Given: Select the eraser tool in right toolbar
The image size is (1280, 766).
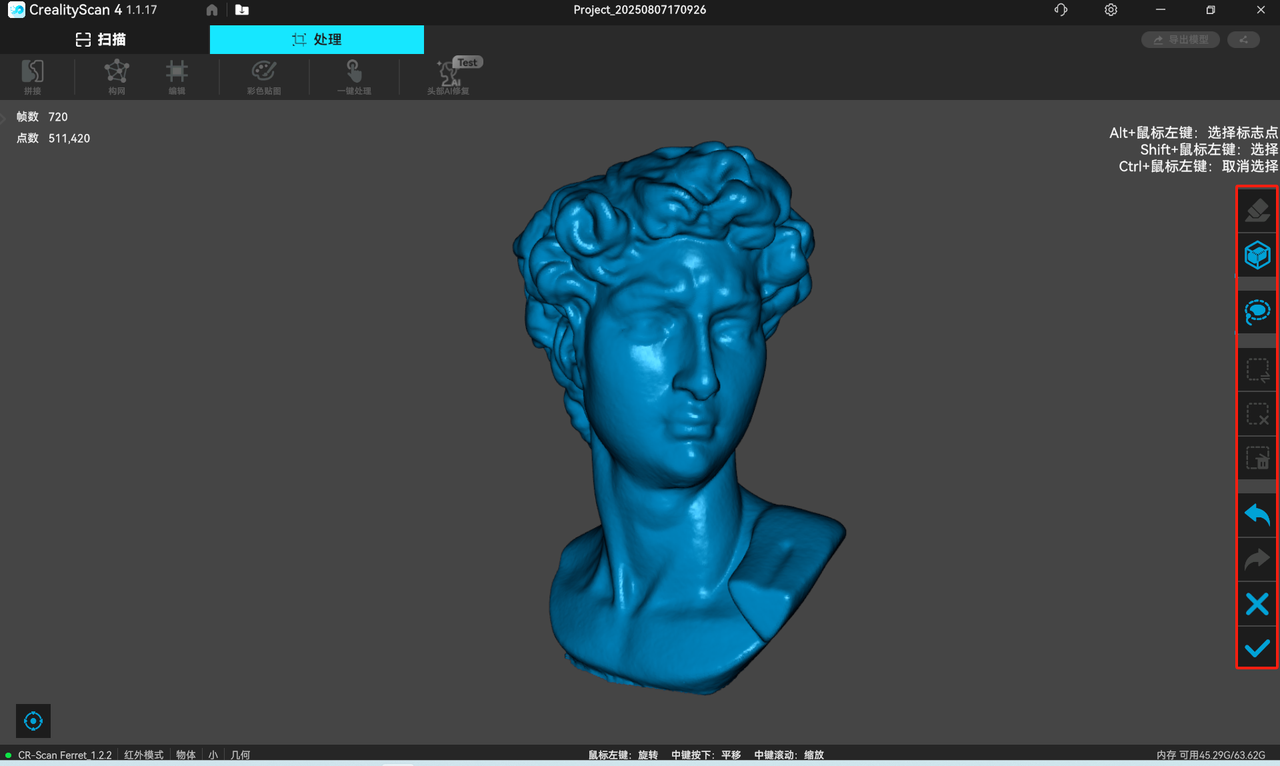Looking at the screenshot, I should click(1257, 210).
